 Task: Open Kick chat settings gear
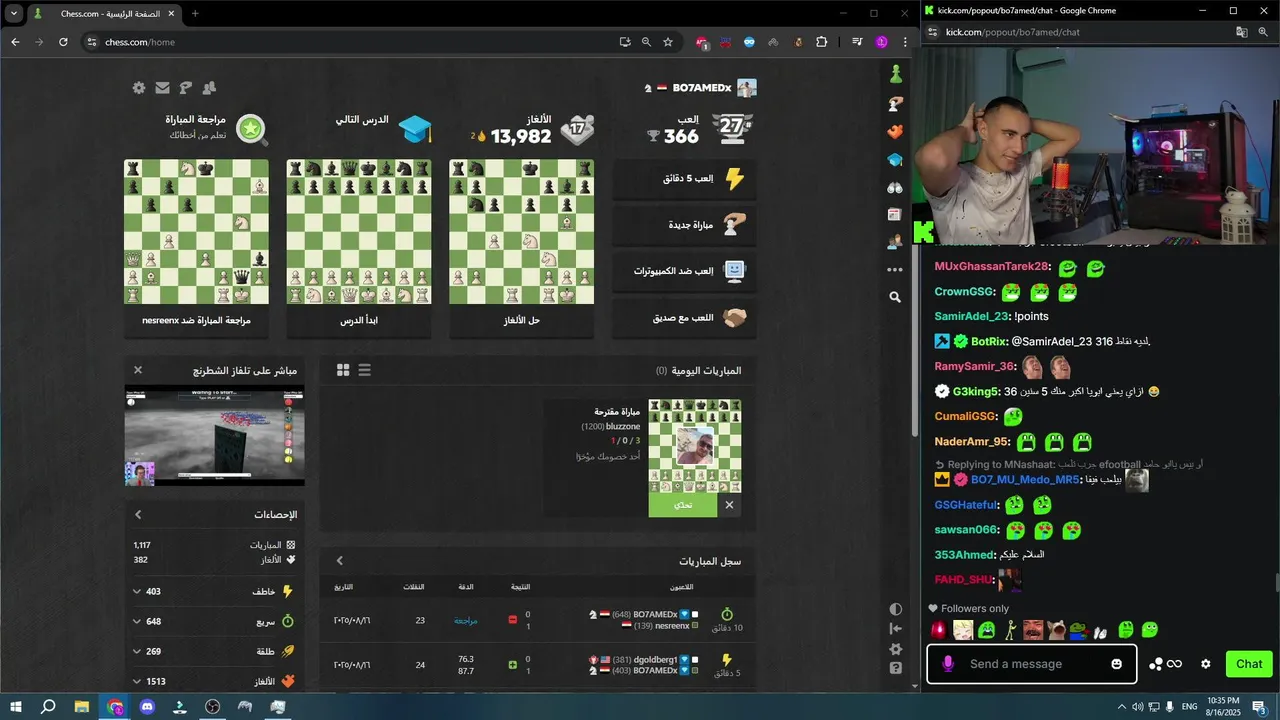pos(1206,664)
